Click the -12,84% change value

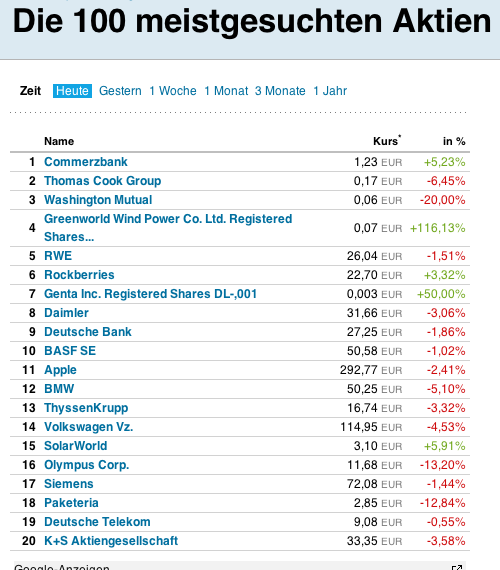pyautogui.click(x=443, y=503)
